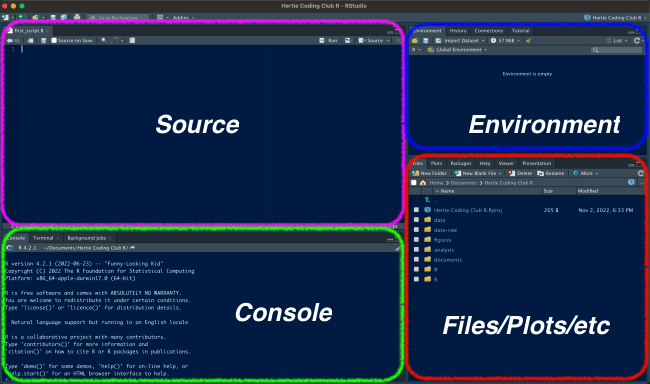Check the box beside the documents folder

click(x=417, y=260)
